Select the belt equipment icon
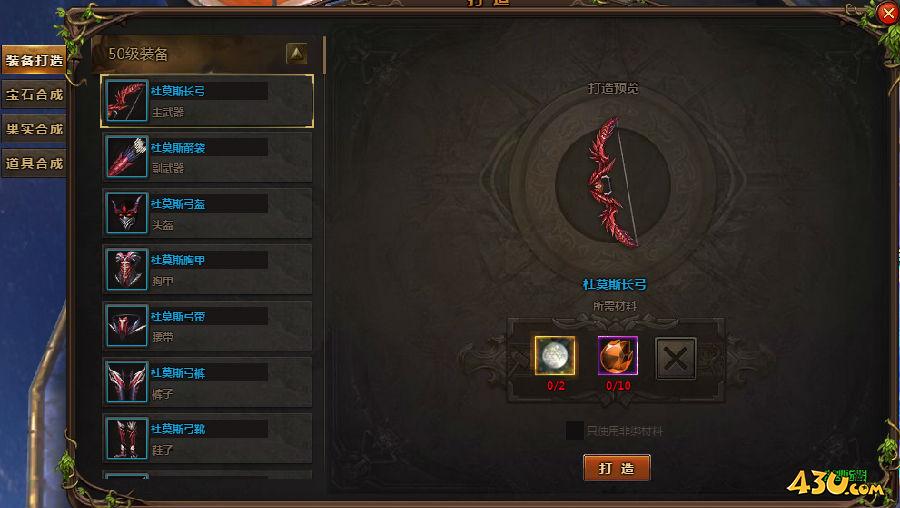The width and height of the screenshot is (900, 508). click(126, 325)
